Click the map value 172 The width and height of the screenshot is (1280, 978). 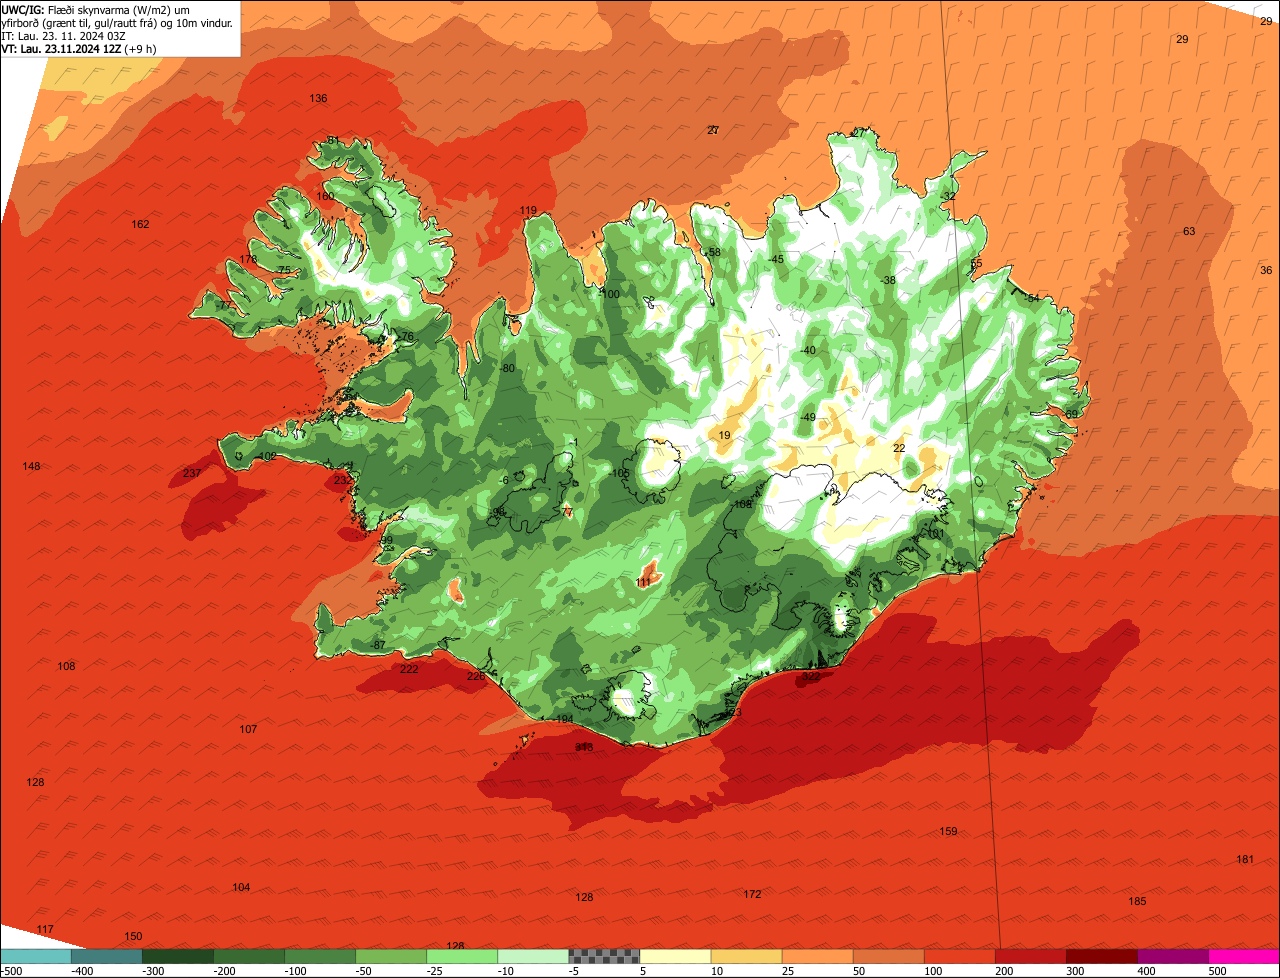point(752,894)
